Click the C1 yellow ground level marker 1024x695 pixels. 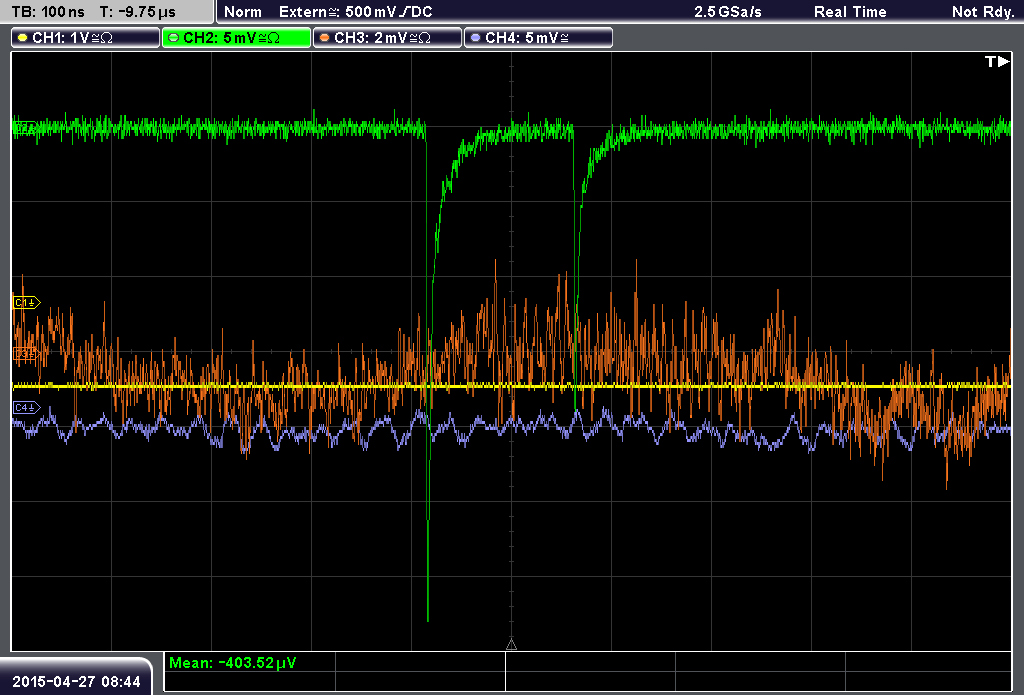pos(27,302)
